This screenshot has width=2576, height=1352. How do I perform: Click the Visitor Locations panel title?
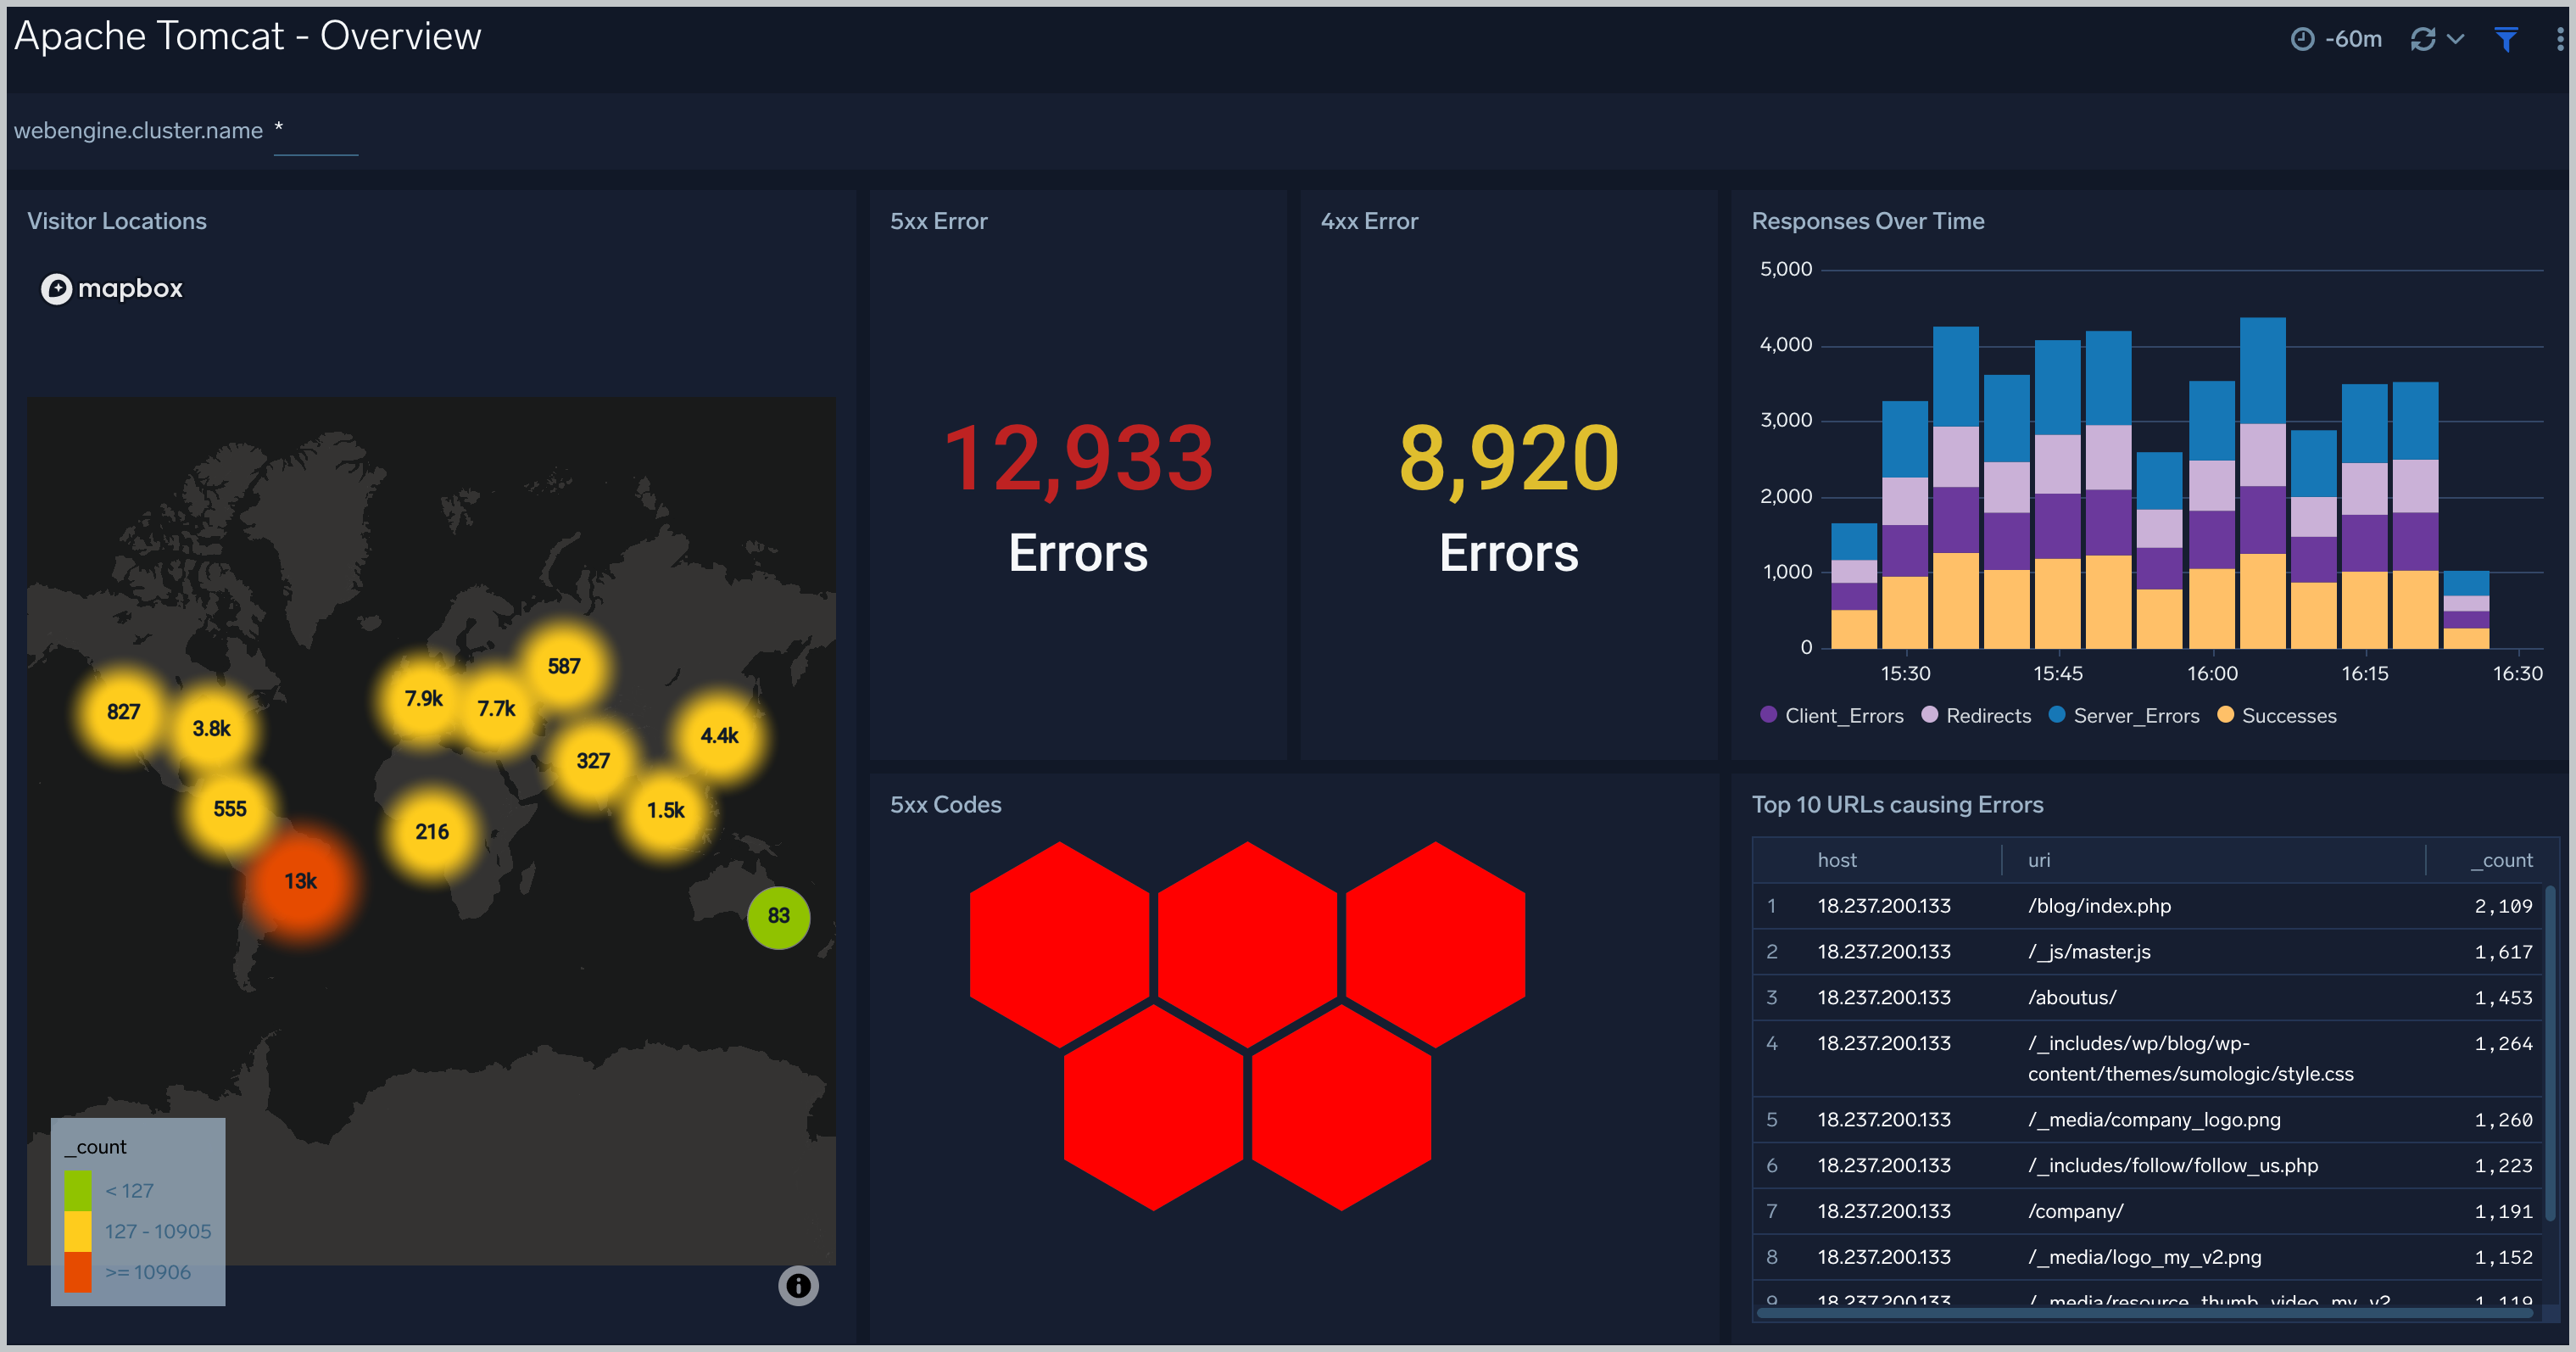tap(117, 221)
